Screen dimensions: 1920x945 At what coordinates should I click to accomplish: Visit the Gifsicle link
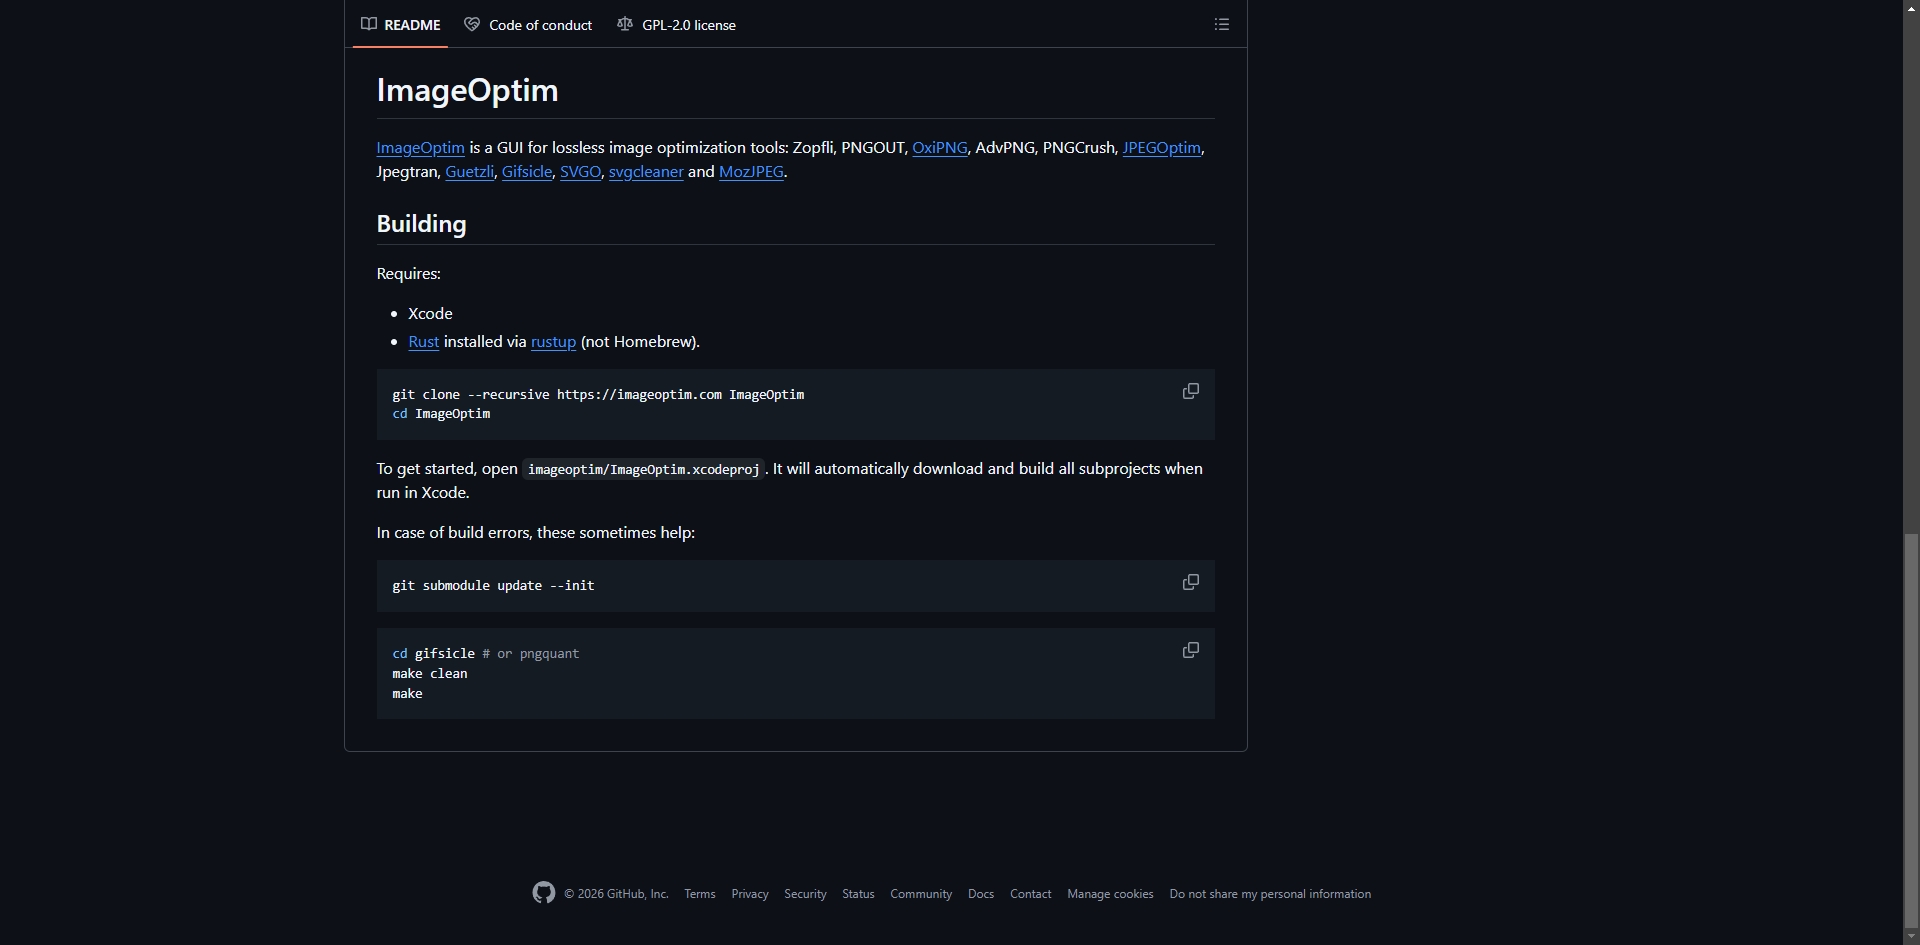(527, 172)
